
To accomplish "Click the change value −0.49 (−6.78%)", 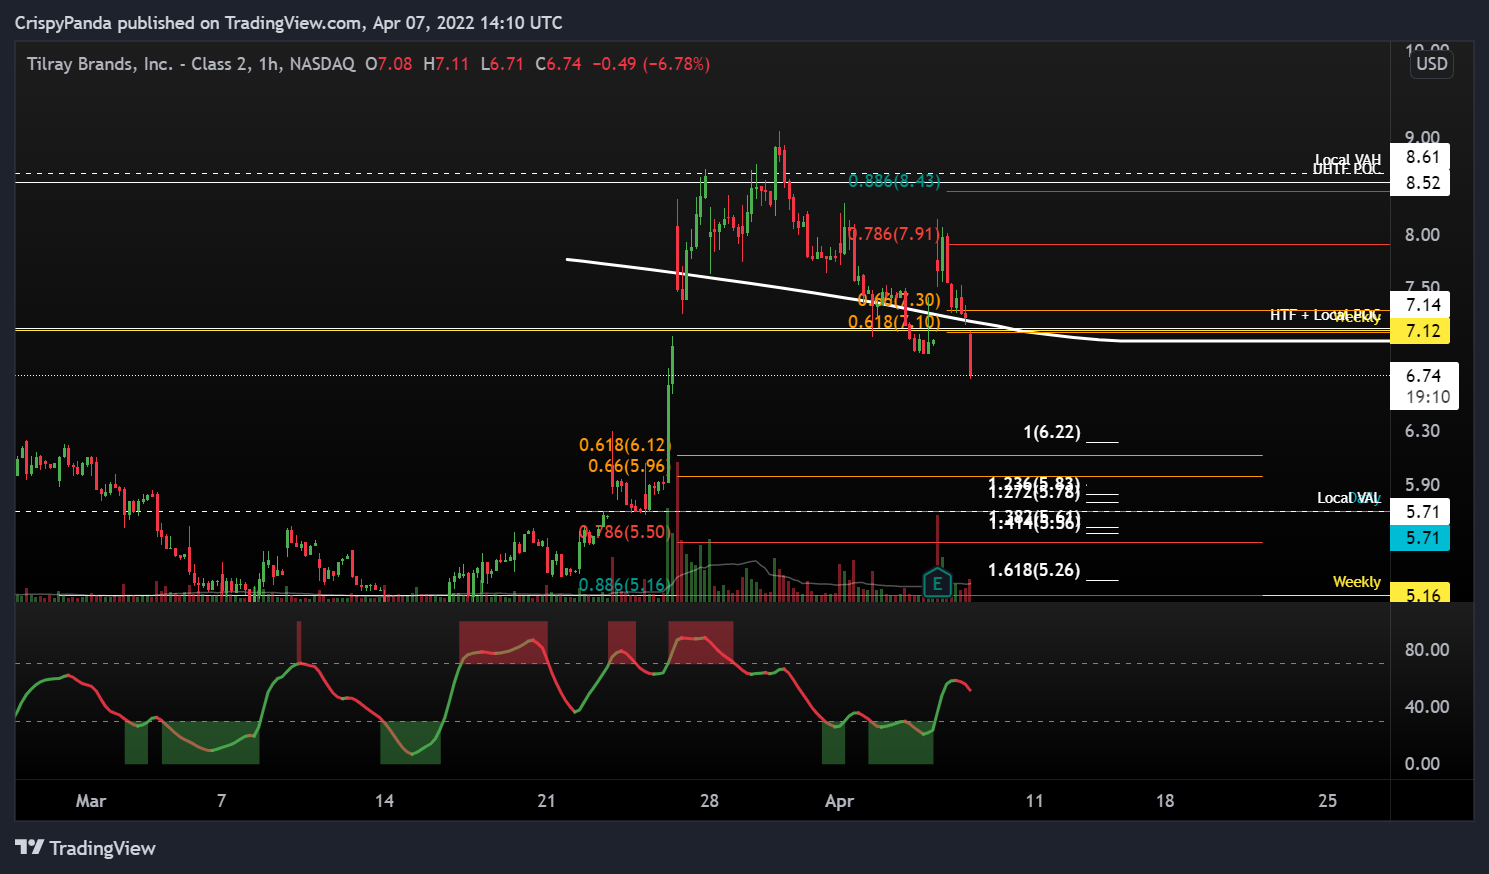I will click(x=651, y=64).
